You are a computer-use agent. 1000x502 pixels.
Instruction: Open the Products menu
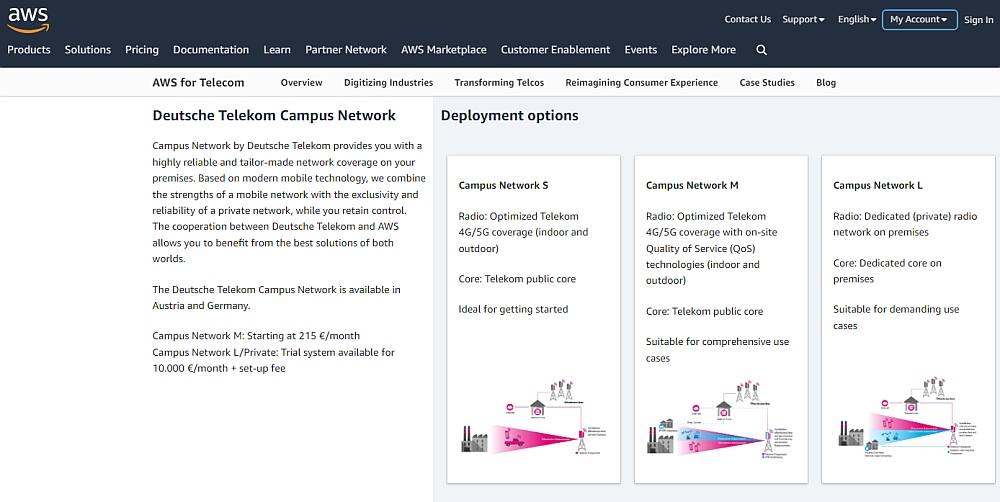(x=29, y=50)
